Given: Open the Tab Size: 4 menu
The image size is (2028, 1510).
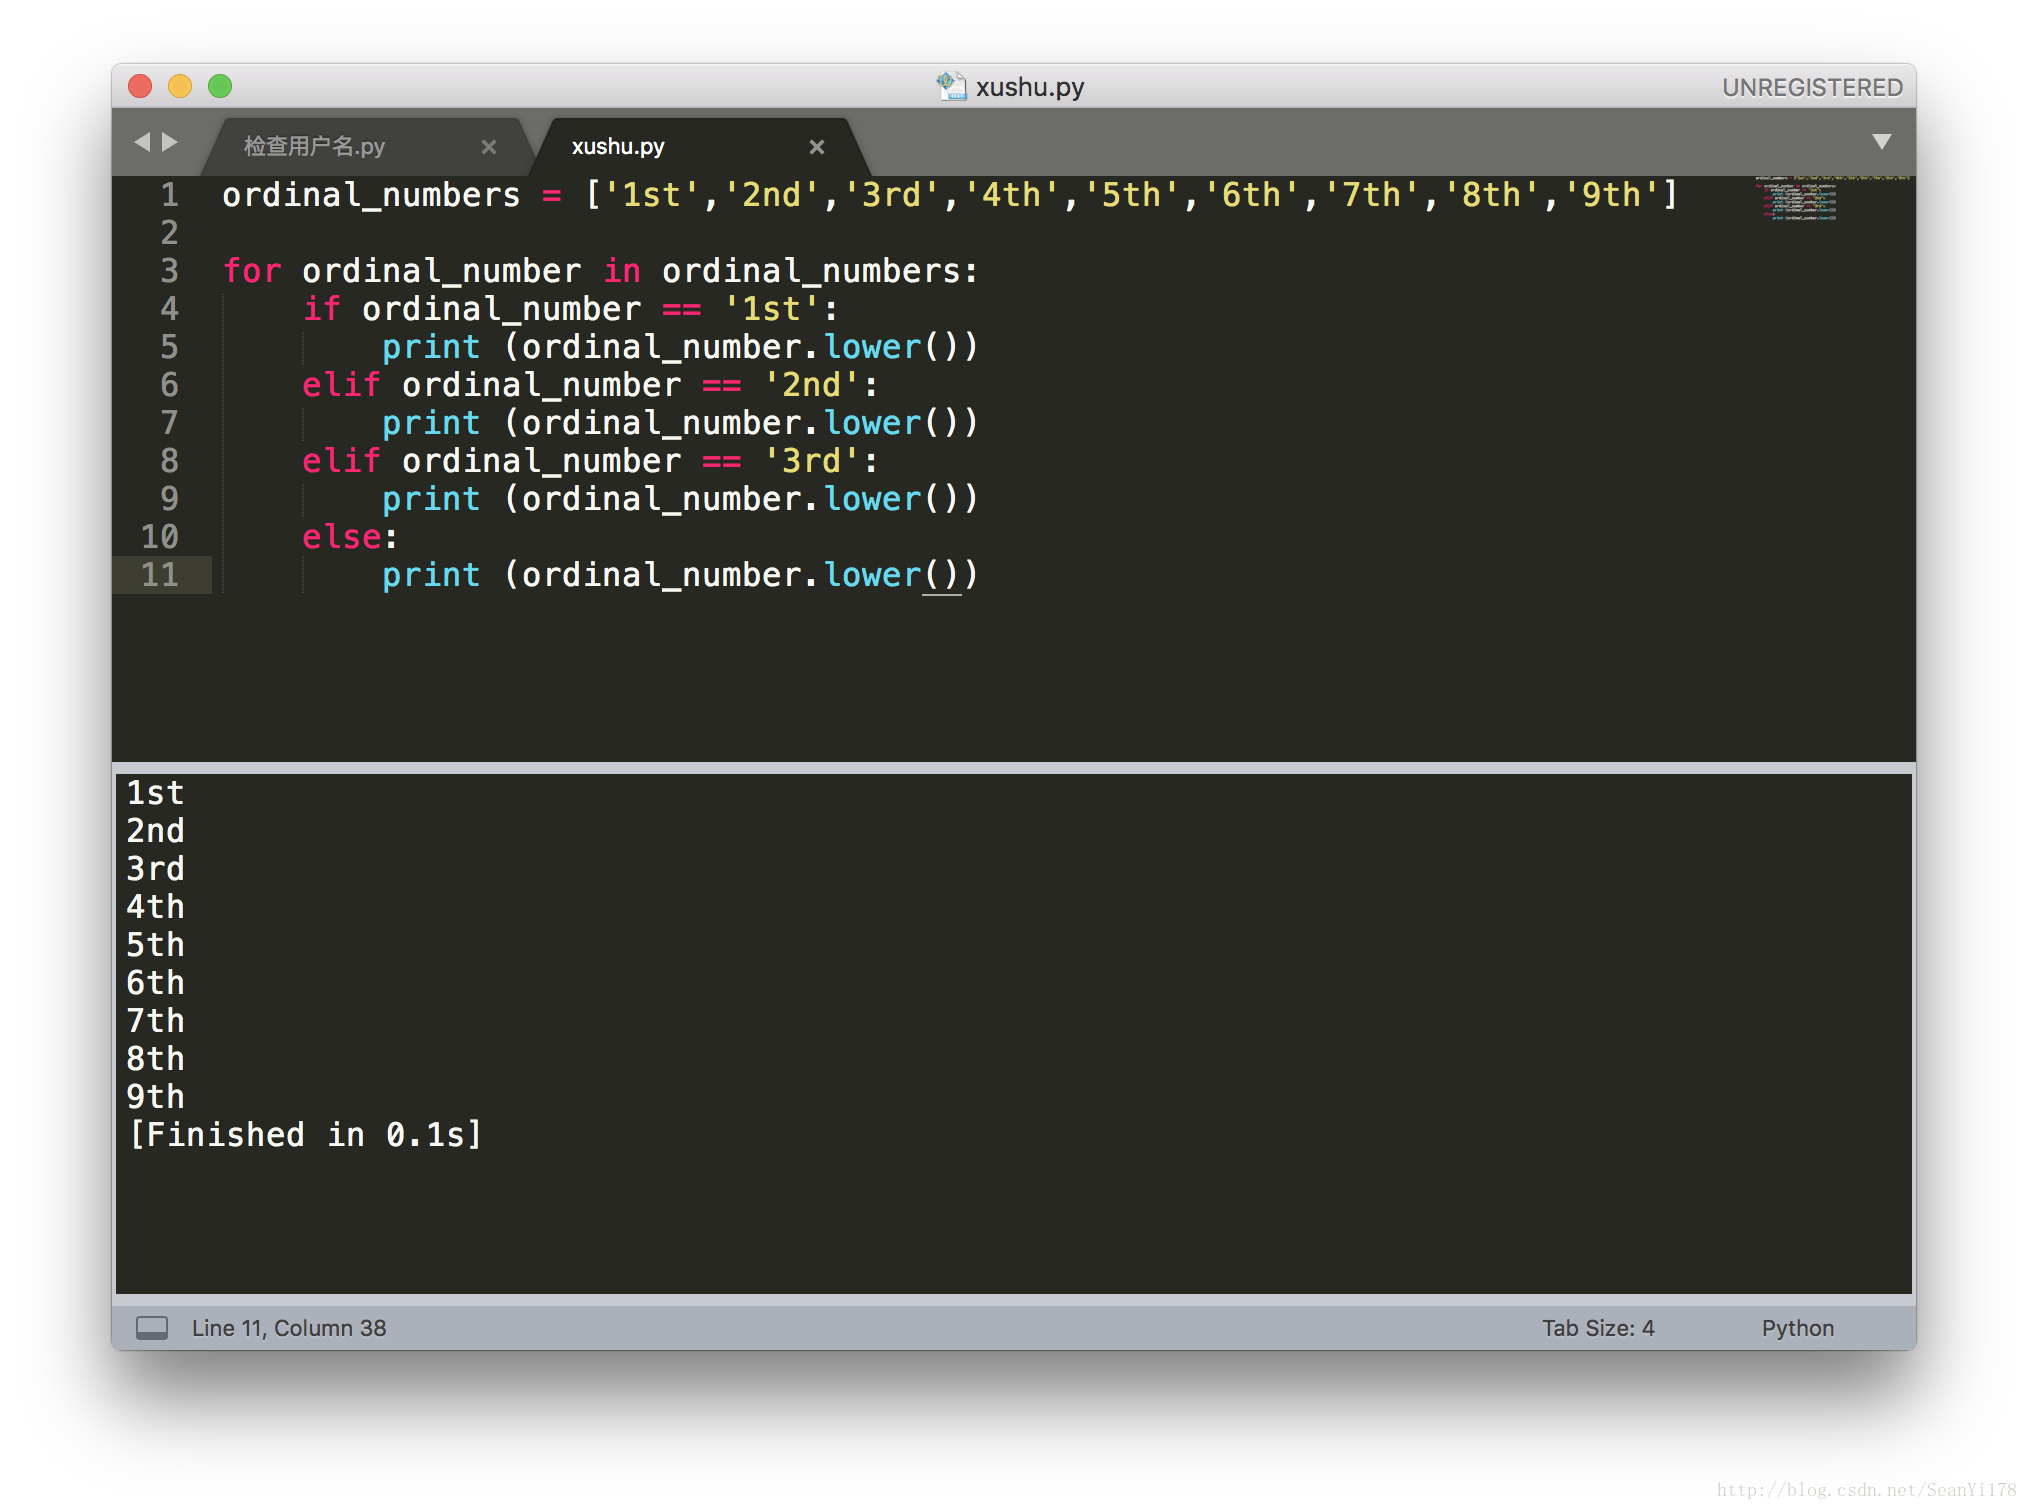Looking at the screenshot, I should tap(1597, 1328).
